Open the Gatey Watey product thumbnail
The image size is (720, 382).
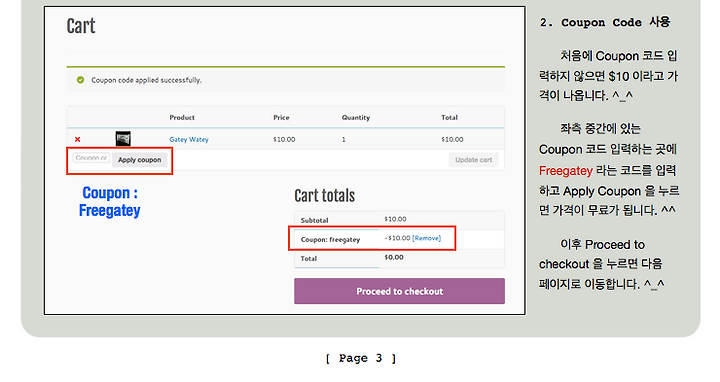coord(123,139)
